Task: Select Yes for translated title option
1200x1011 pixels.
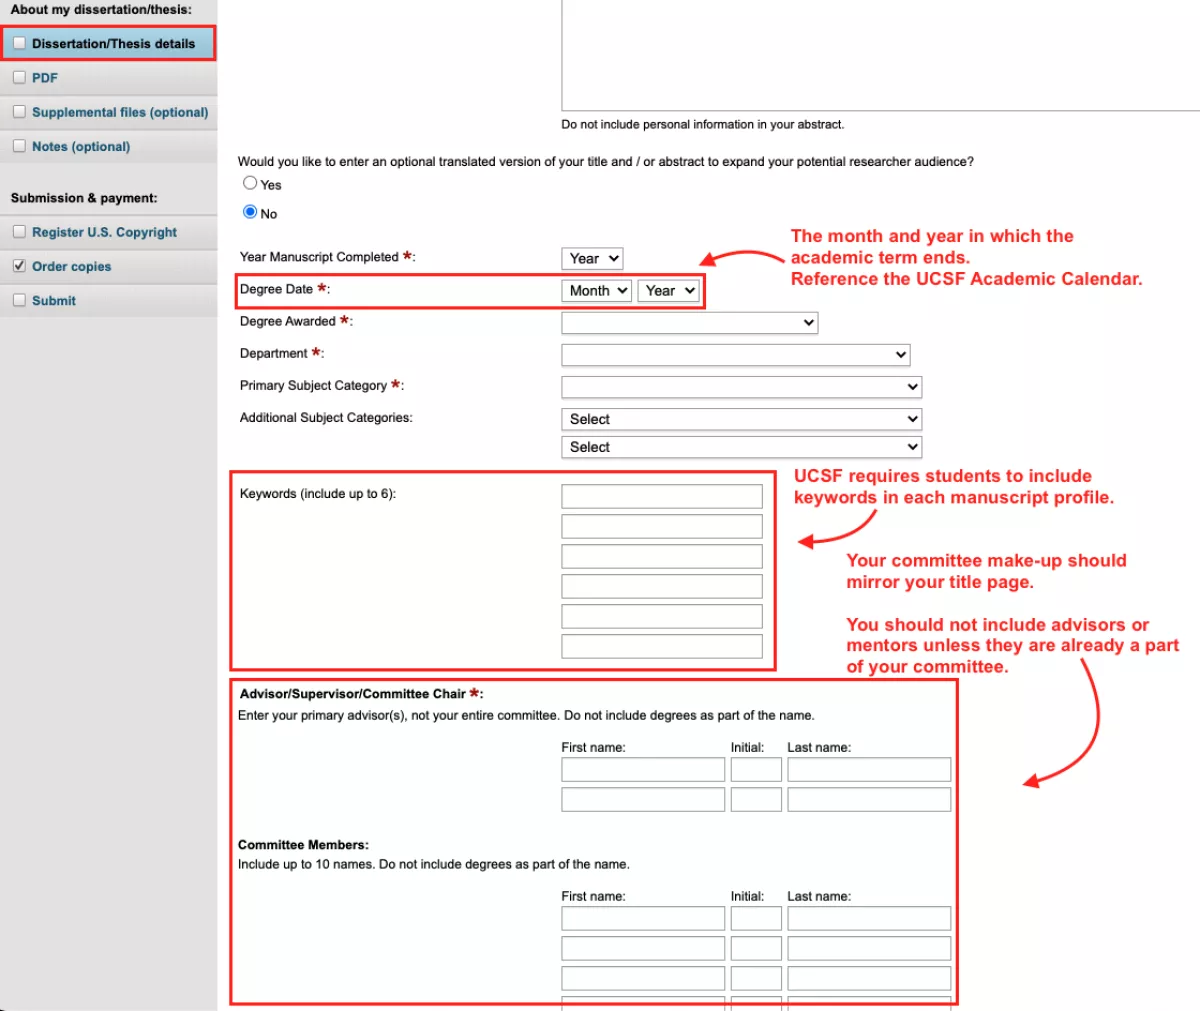Action: tap(250, 183)
